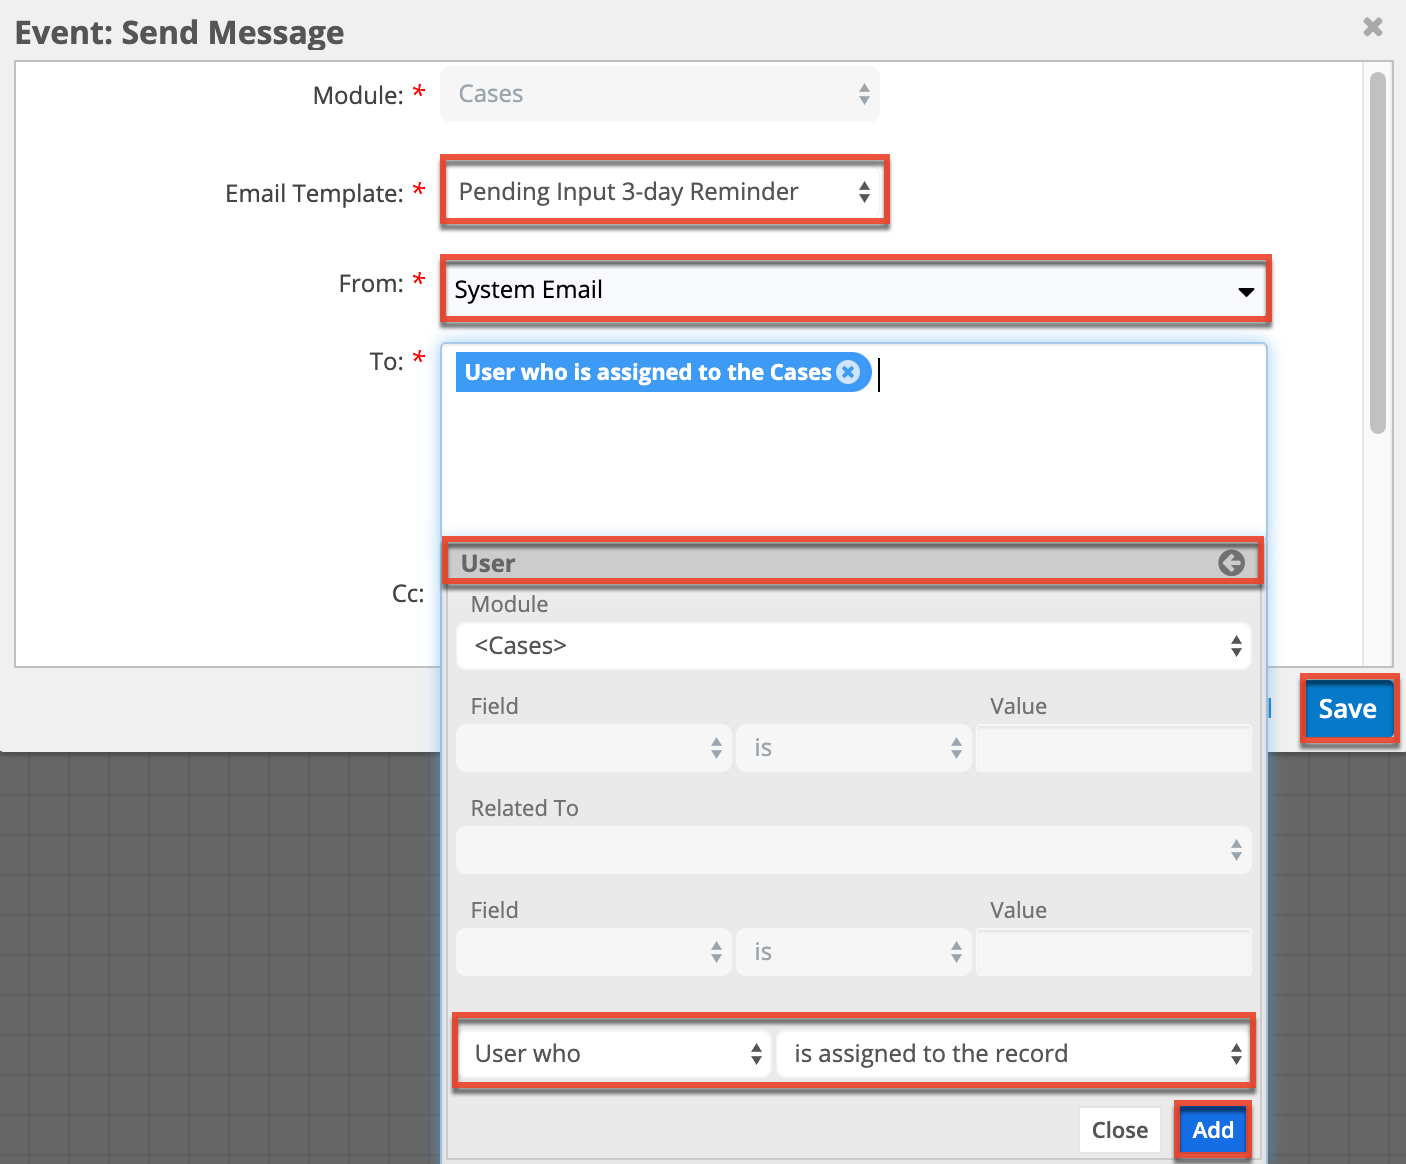
Task: Click the 'Related To' label
Action: (525, 808)
